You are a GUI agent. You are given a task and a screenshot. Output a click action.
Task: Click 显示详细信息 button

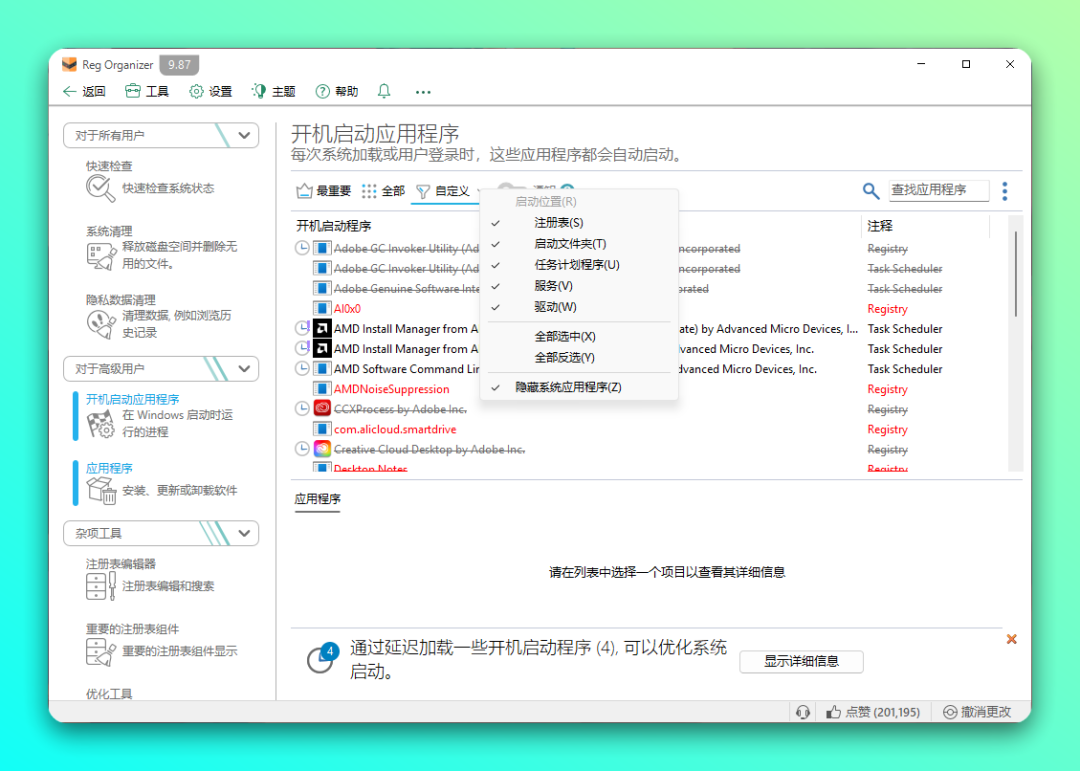(x=801, y=661)
